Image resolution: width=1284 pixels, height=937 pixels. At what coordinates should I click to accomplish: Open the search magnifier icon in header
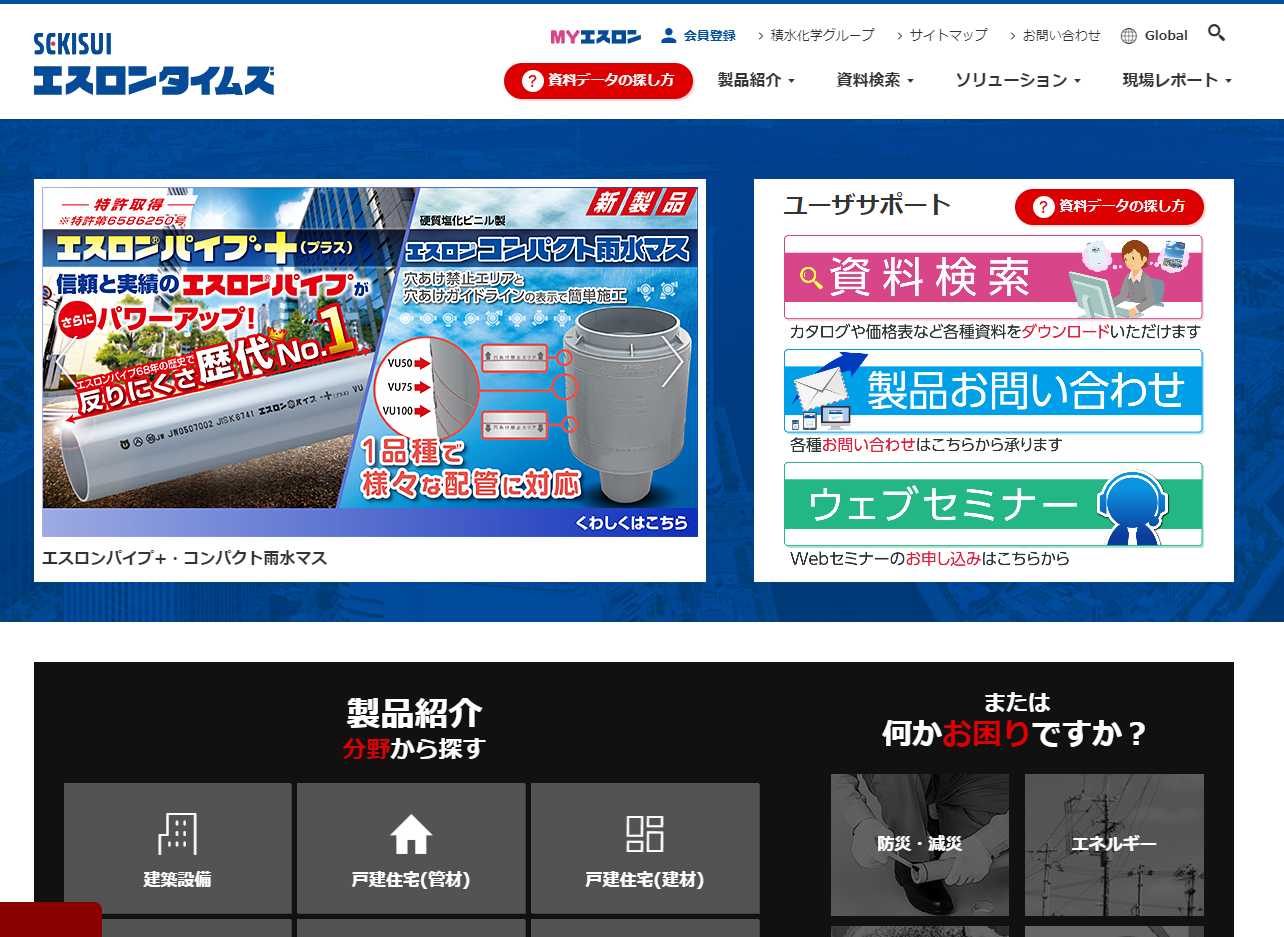tap(1216, 33)
